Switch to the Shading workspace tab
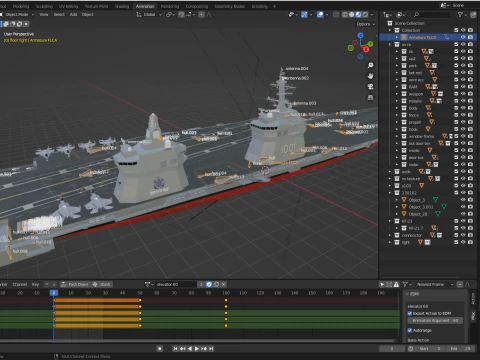Viewport: 480px width, 360px height. pyautogui.click(x=122, y=6)
